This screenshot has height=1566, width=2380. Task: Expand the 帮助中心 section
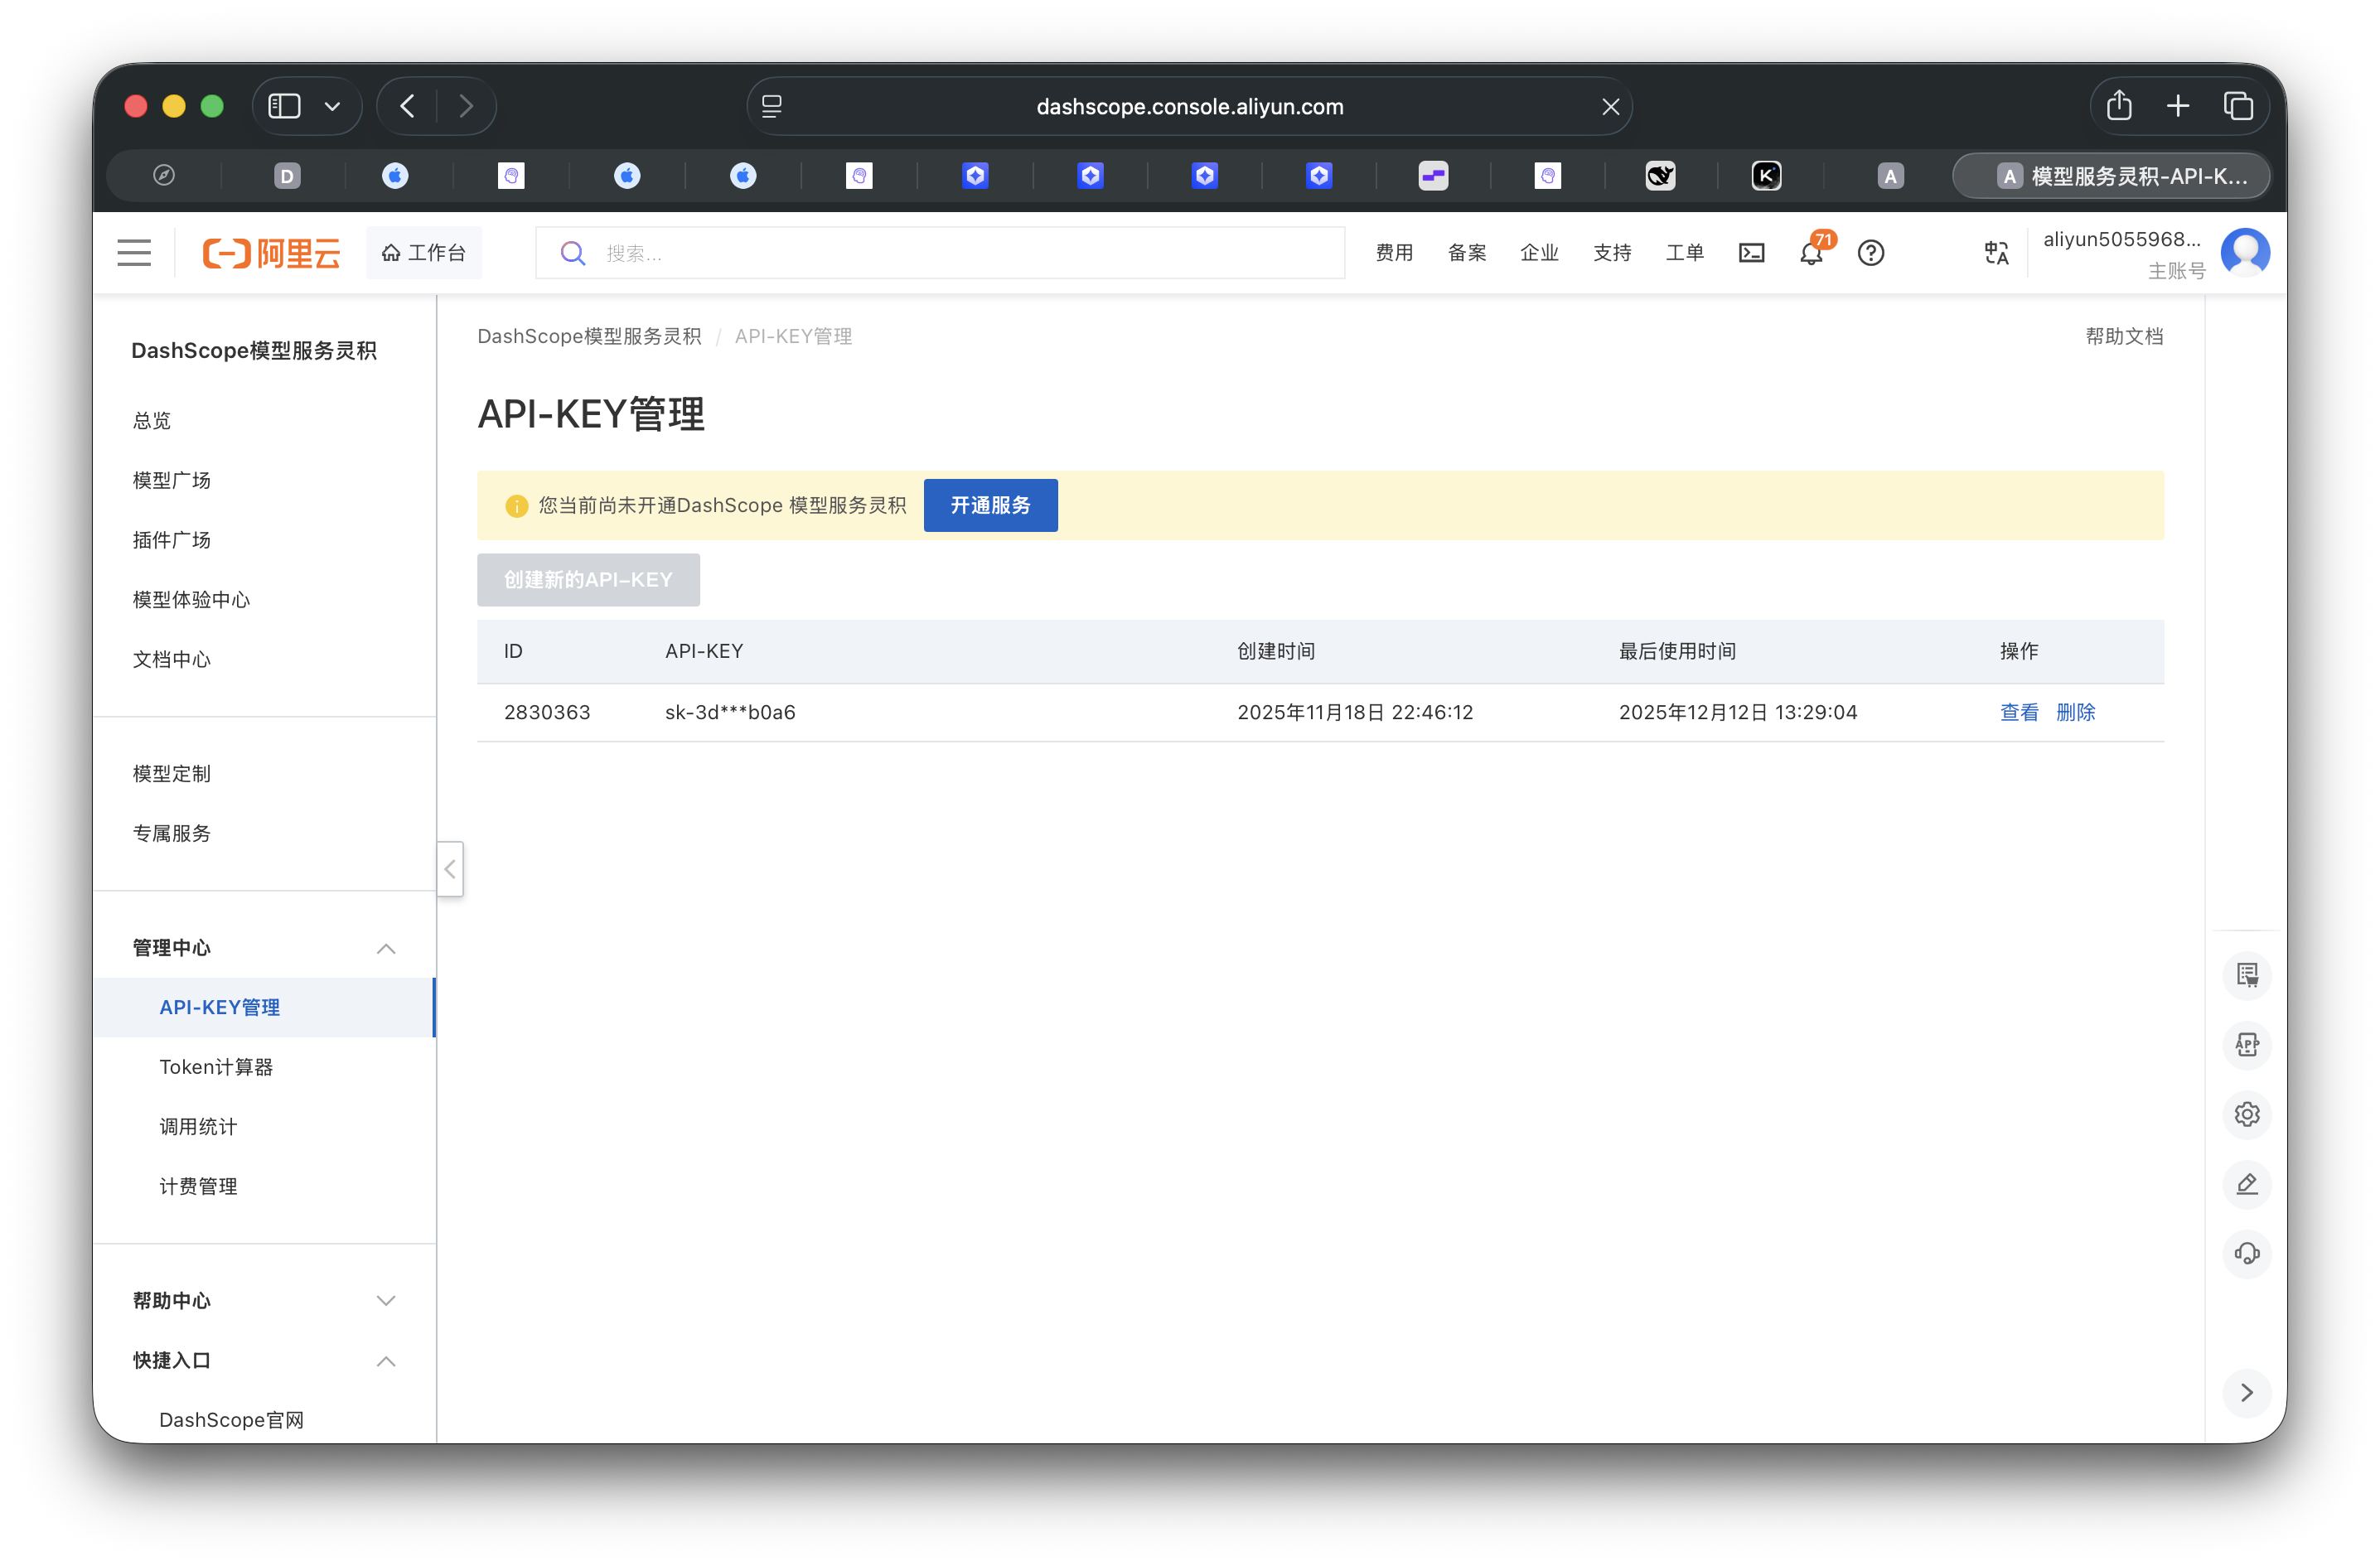pos(387,1300)
